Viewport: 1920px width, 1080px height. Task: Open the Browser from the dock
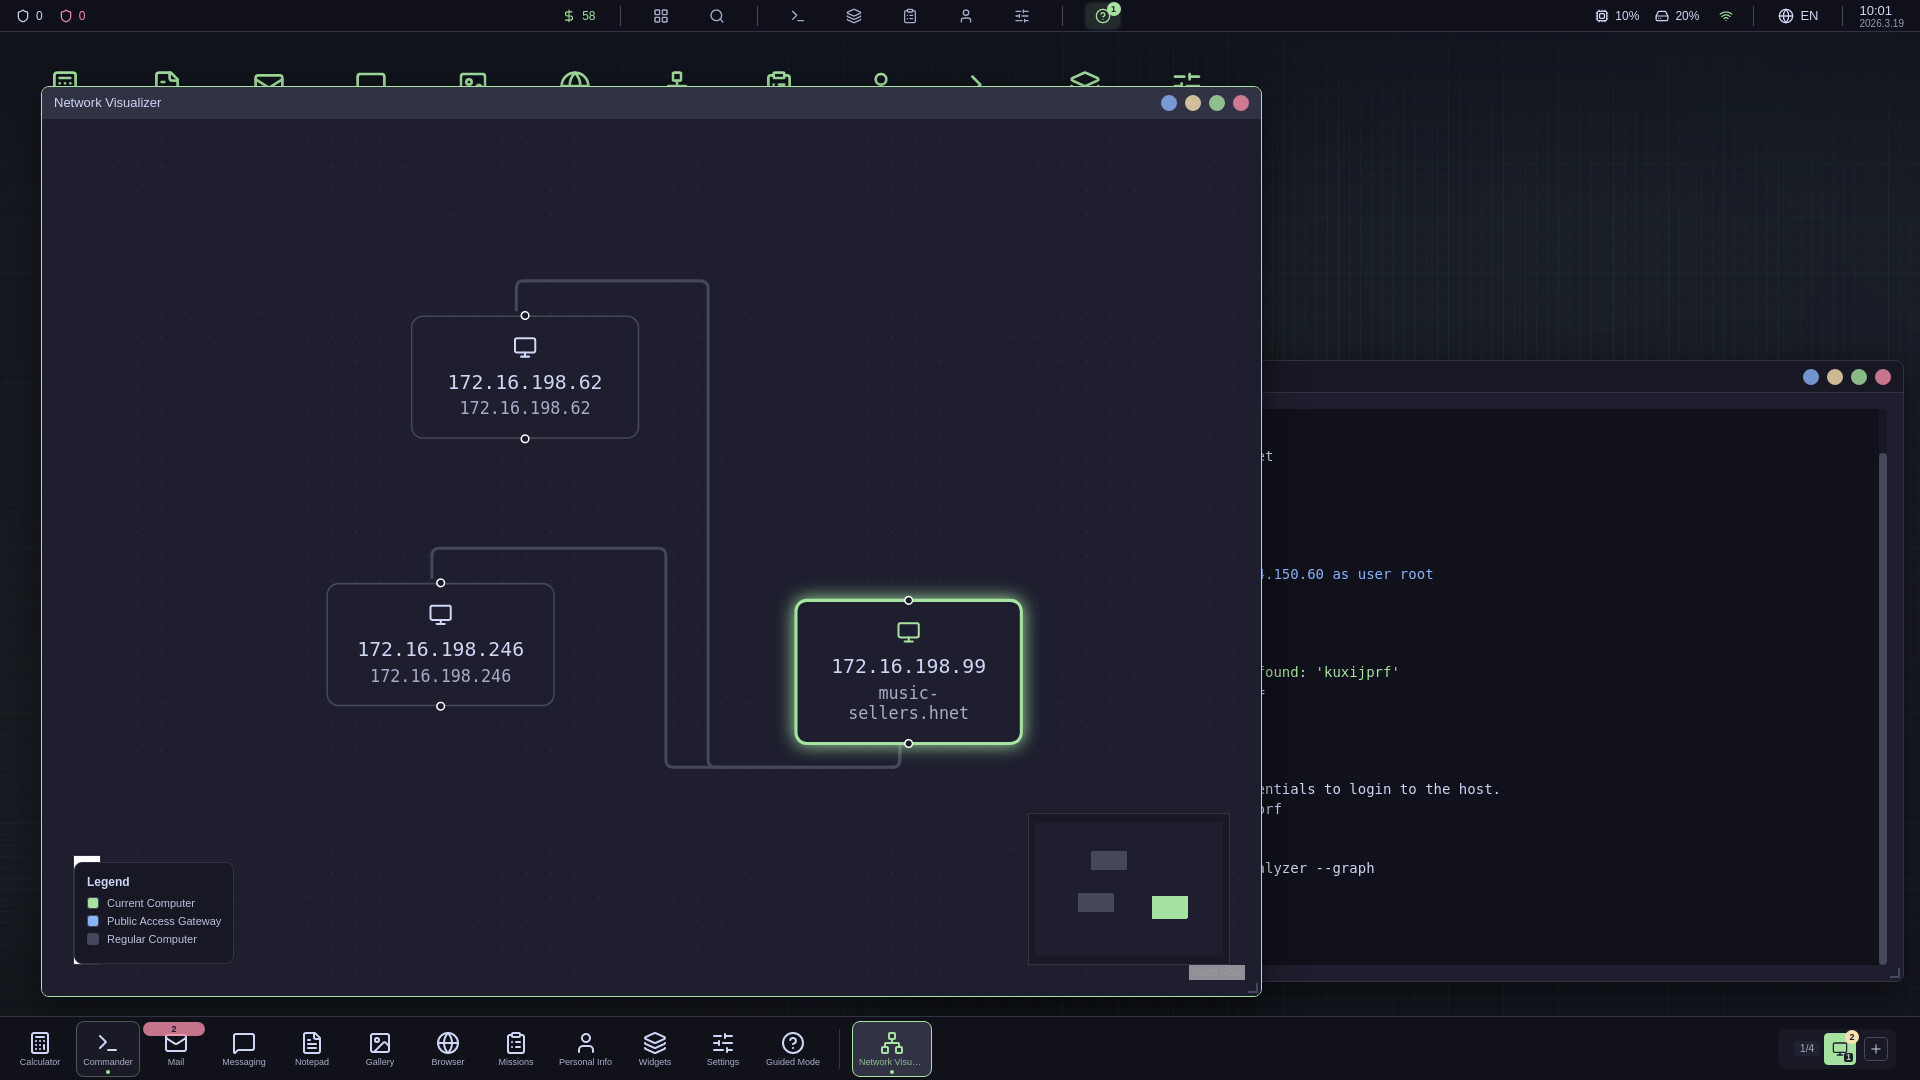[447, 1047]
